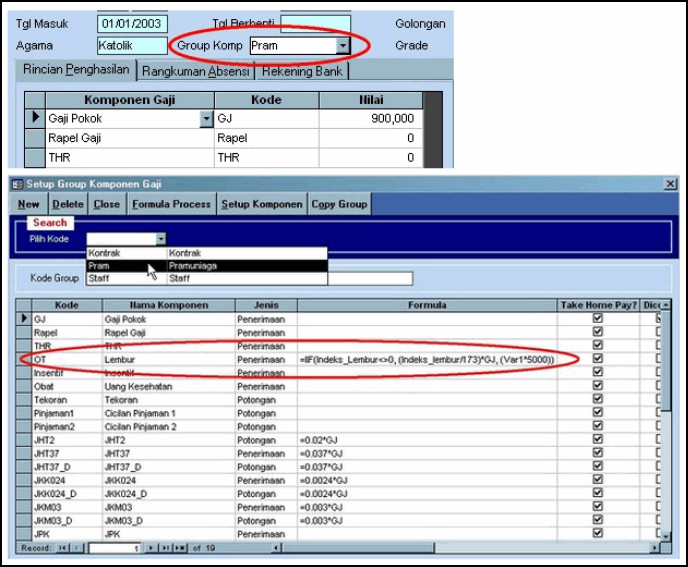Expand the Gaji Pokok component dropdown
Image resolution: width=688 pixels, height=567 pixels.
(x=207, y=118)
